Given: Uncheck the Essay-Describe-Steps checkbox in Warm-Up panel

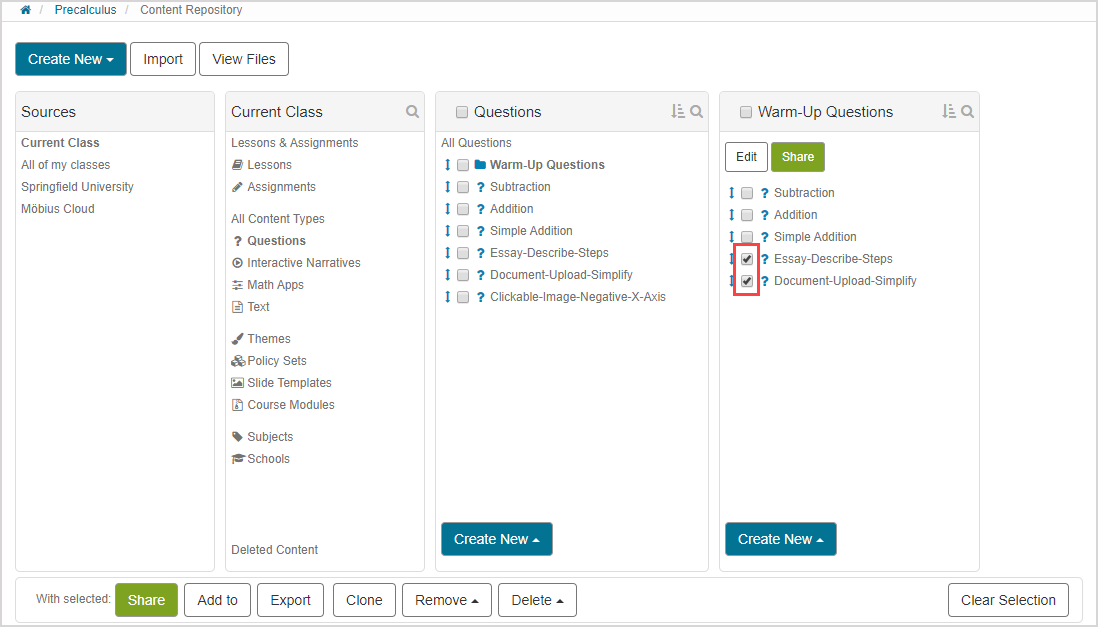Looking at the screenshot, I should pyautogui.click(x=747, y=259).
